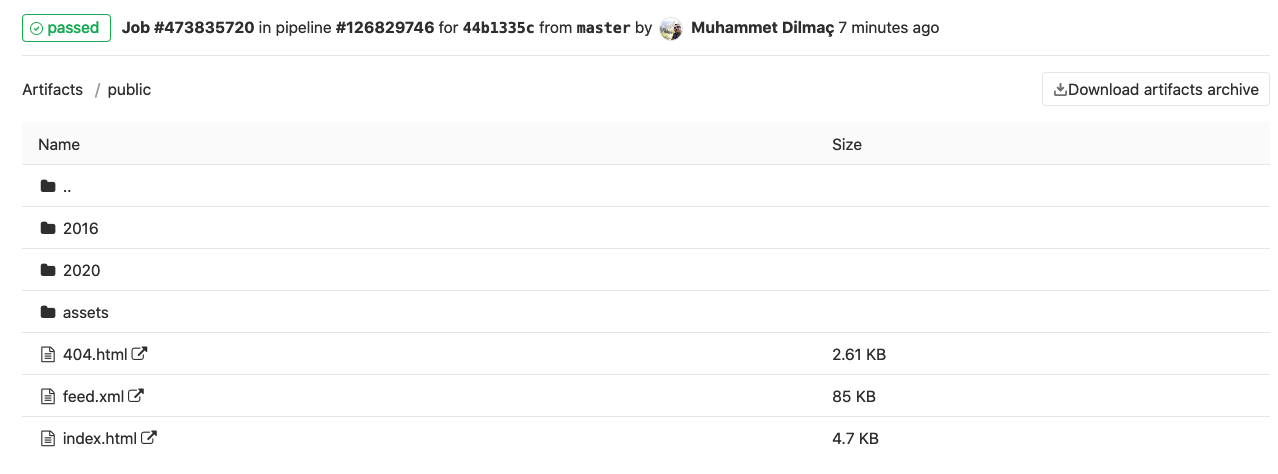Click the passed status badge

65,28
